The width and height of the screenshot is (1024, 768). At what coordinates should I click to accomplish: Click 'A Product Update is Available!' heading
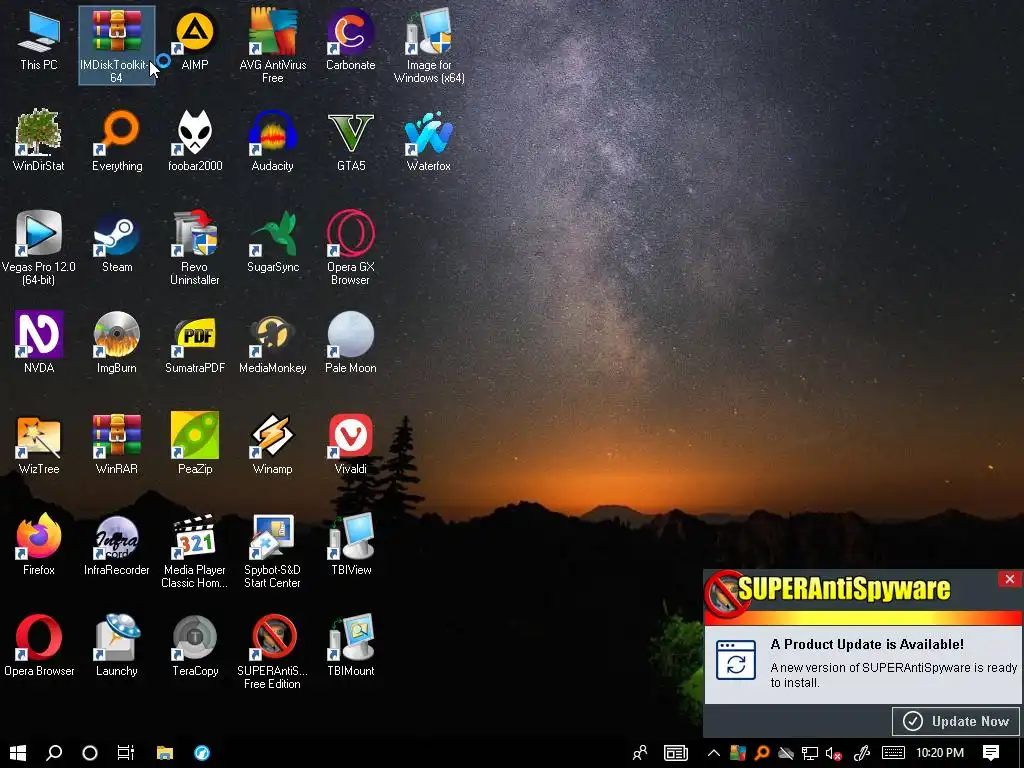point(867,644)
